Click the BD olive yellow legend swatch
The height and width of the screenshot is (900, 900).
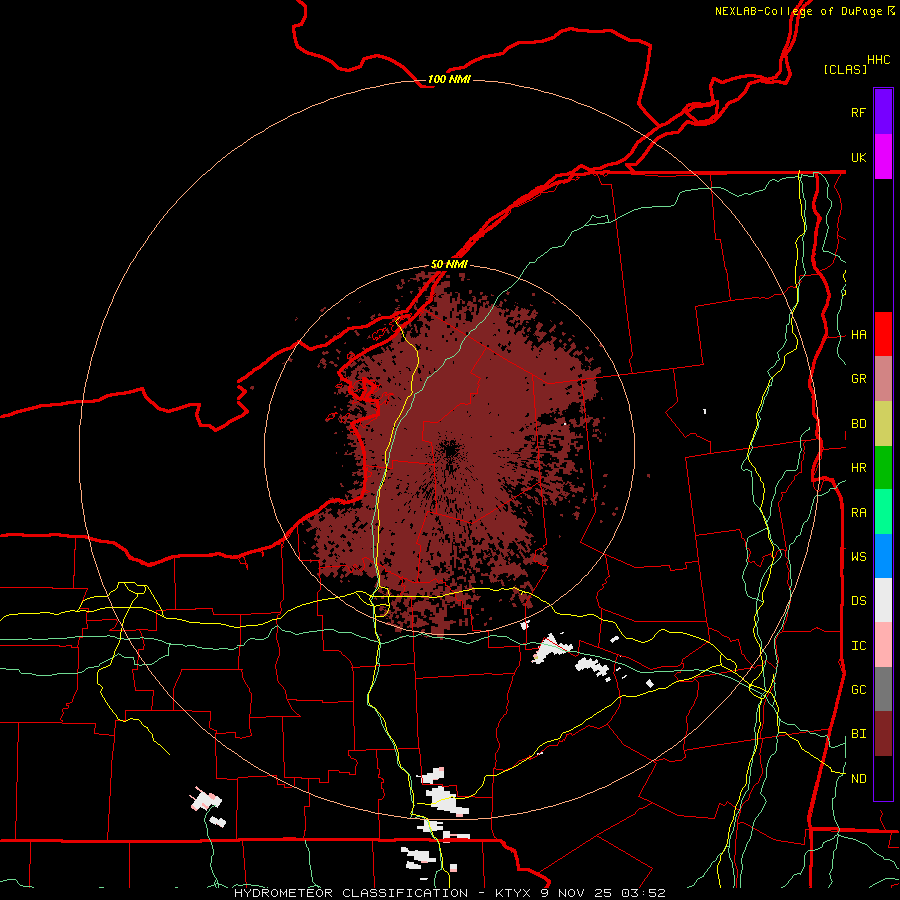coord(883,424)
